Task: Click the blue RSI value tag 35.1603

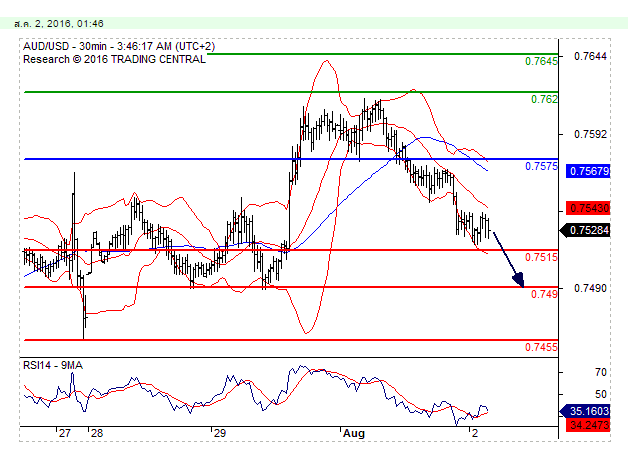Action: tap(585, 411)
